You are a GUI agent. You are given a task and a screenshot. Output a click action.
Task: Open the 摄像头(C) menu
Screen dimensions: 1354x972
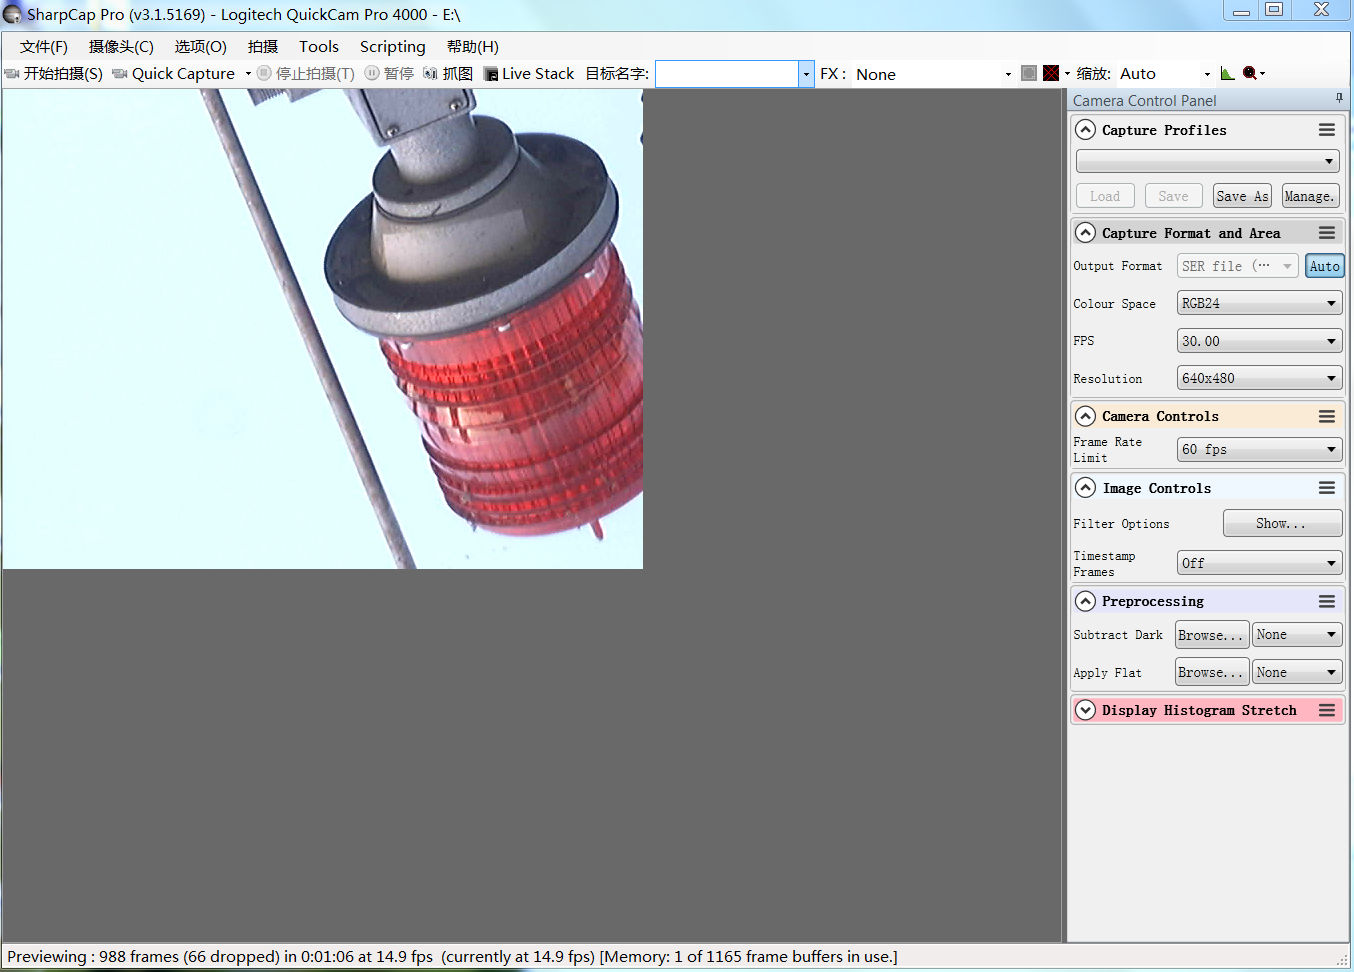coord(121,47)
